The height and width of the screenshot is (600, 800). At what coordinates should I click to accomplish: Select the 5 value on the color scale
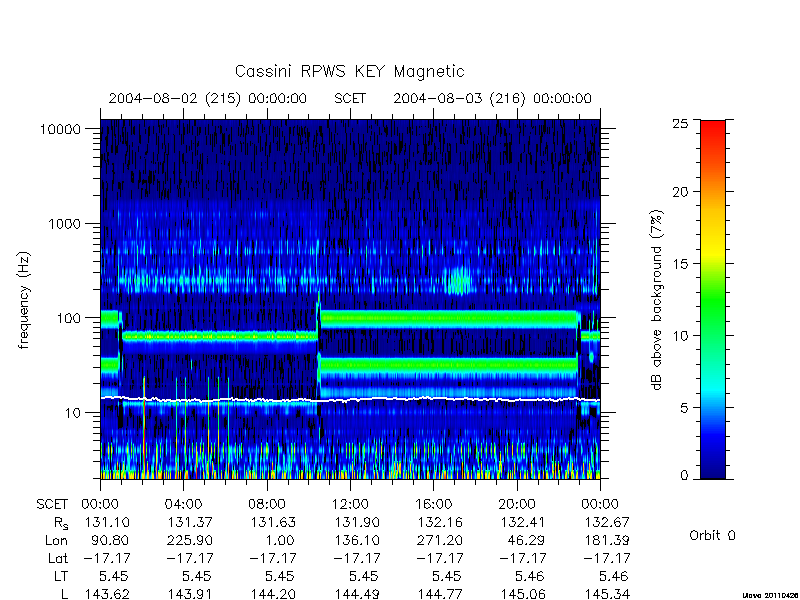[684, 408]
